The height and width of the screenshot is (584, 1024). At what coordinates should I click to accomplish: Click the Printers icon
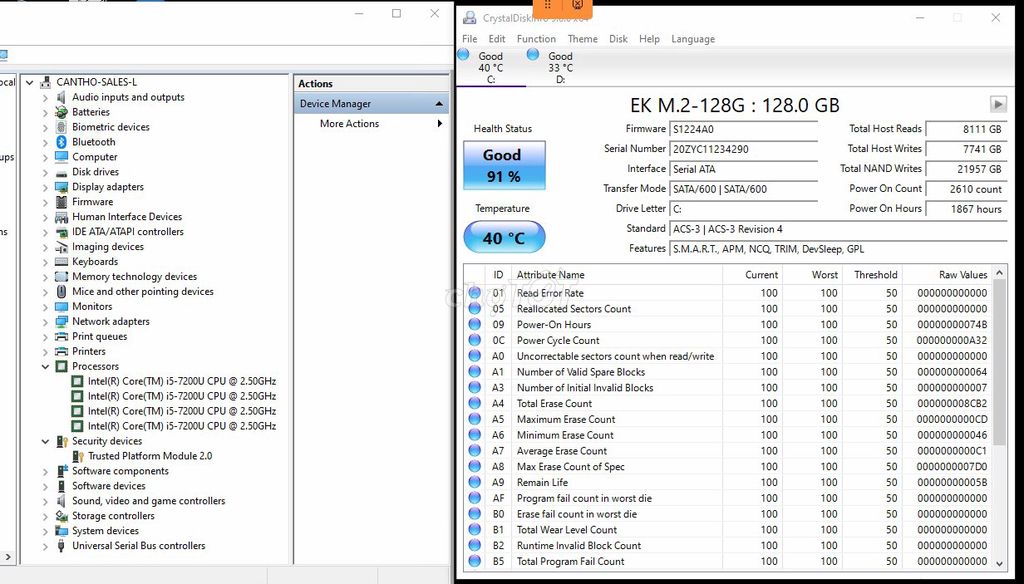[x=61, y=351]
